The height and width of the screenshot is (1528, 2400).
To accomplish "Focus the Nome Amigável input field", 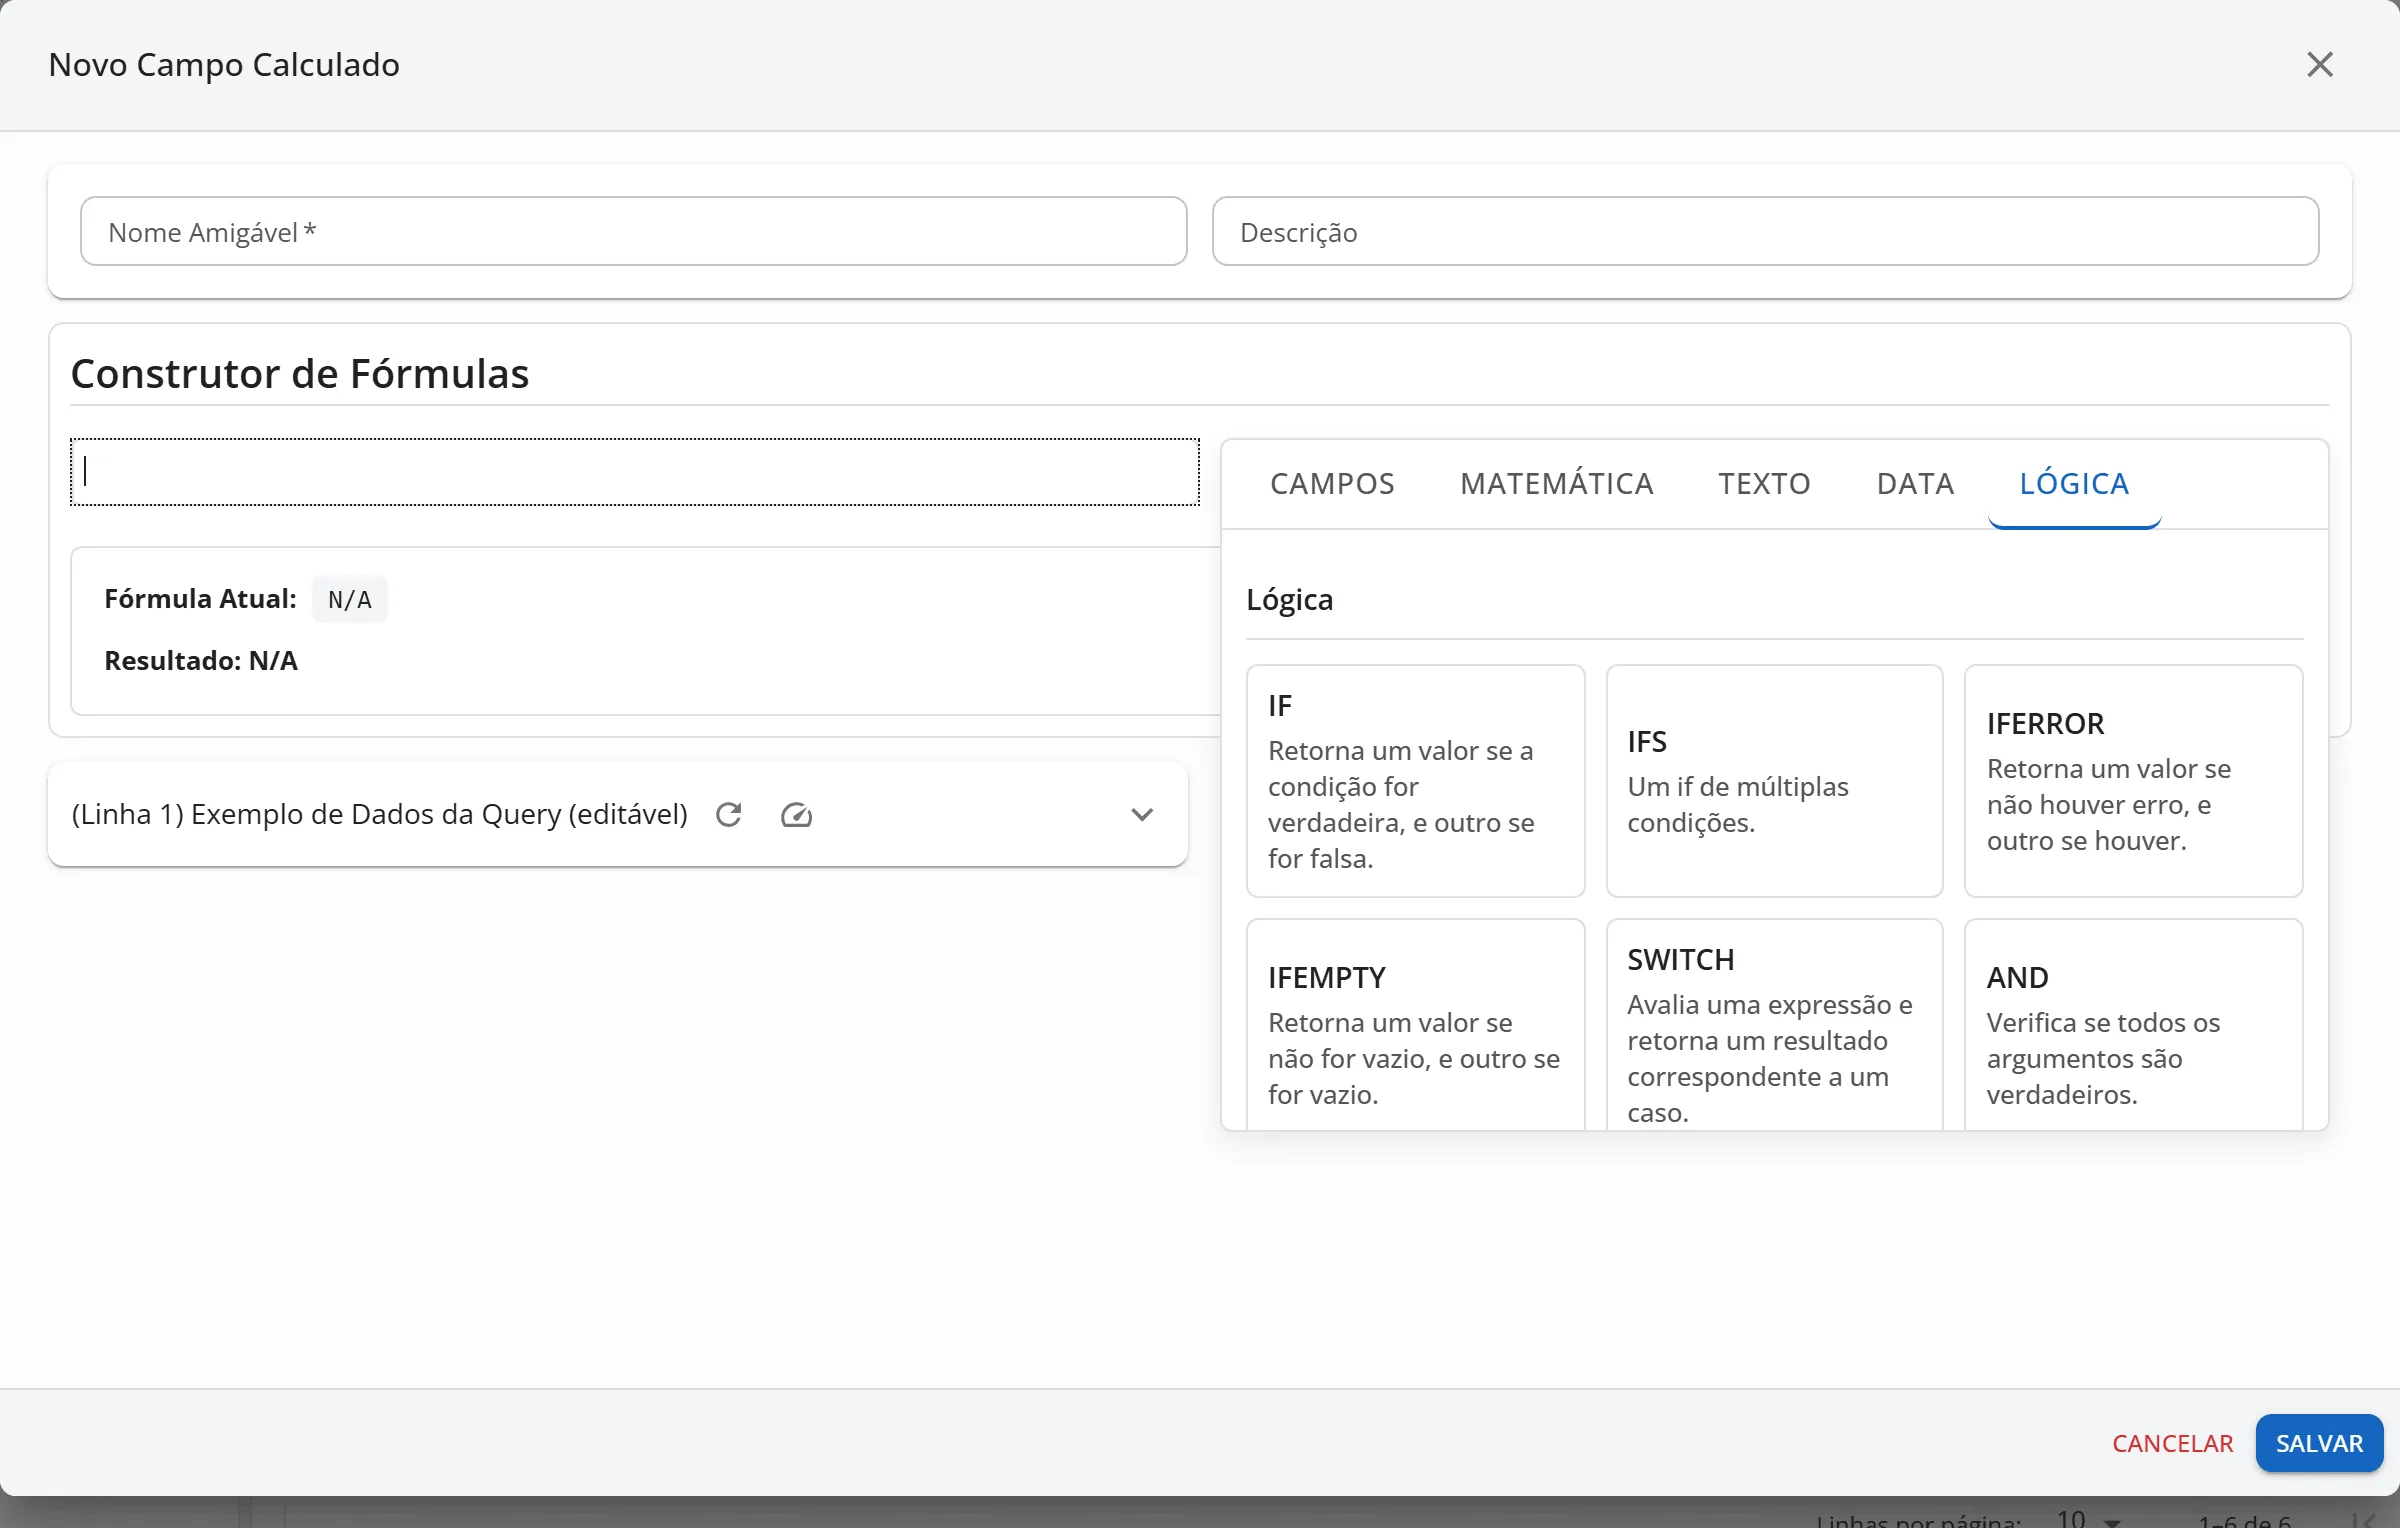I will [x=633, y=231].
